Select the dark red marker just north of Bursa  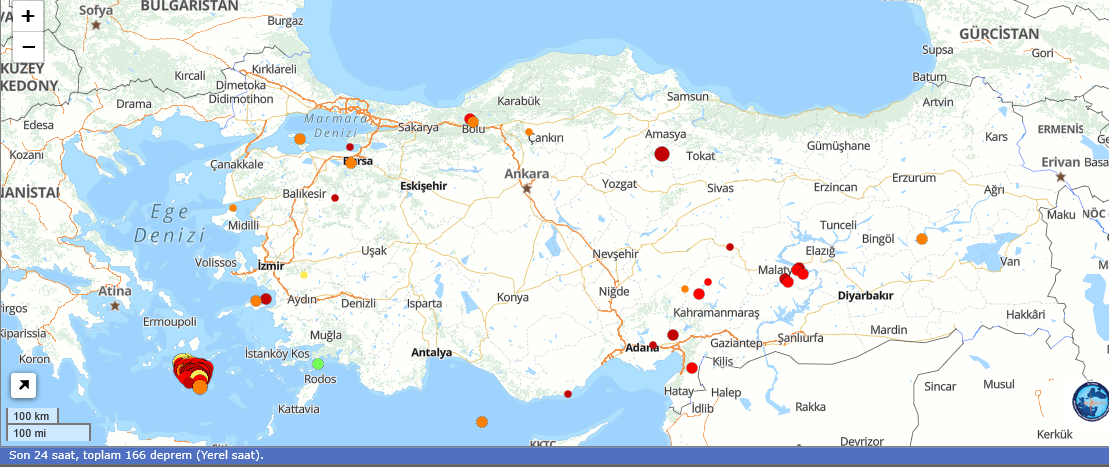point(349,147)
